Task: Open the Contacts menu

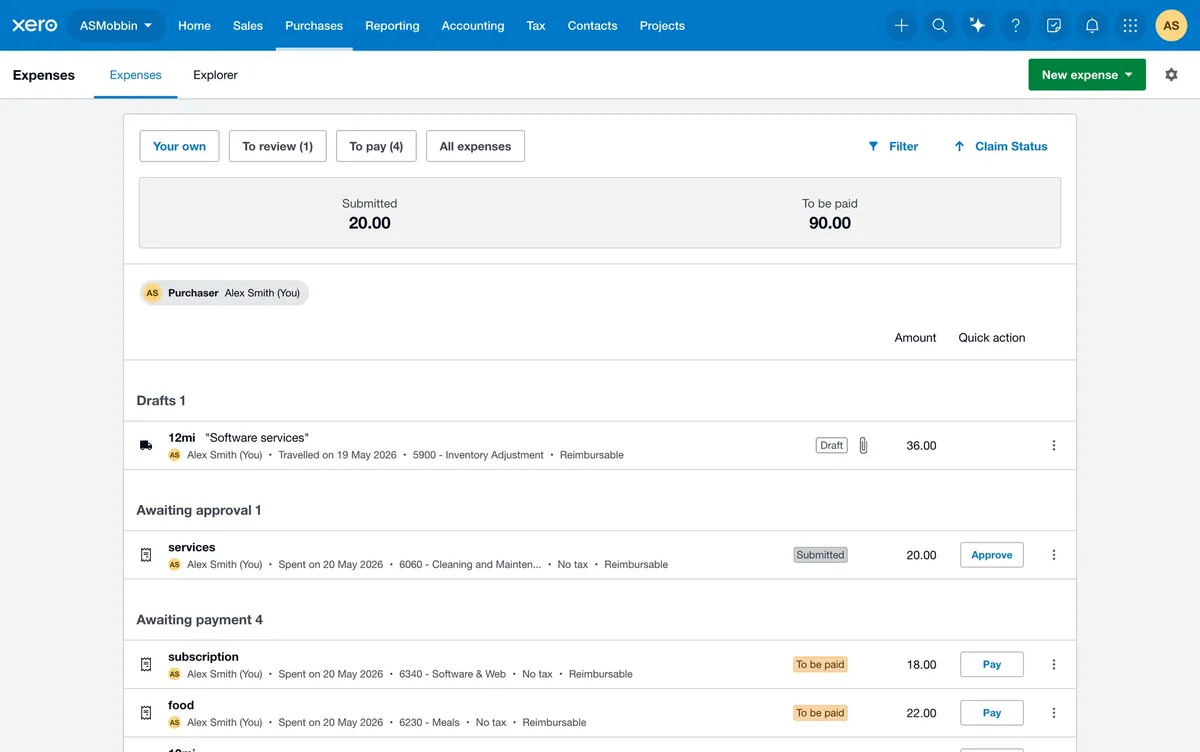Action: pos(592,26)
